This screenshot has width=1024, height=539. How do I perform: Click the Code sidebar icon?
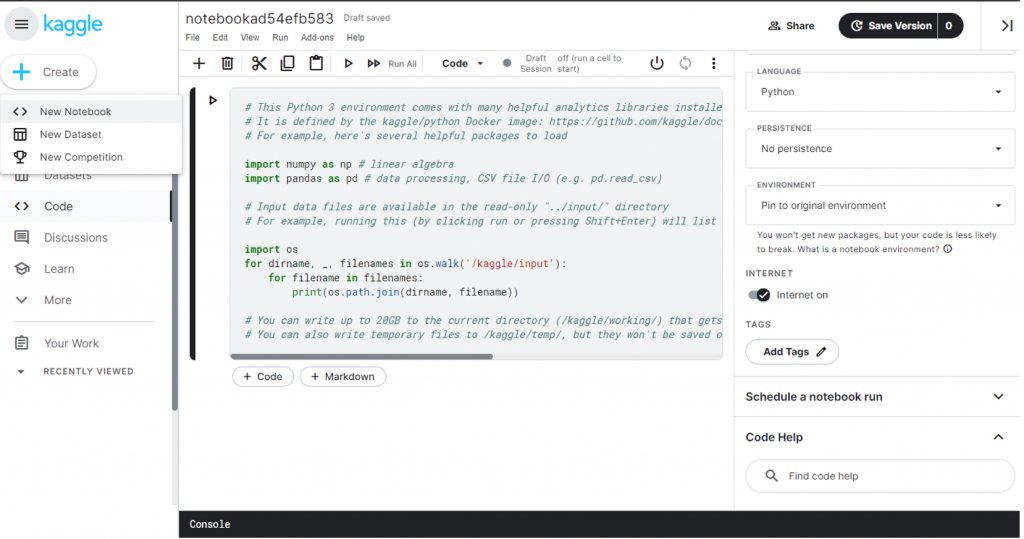coord(22,206)
